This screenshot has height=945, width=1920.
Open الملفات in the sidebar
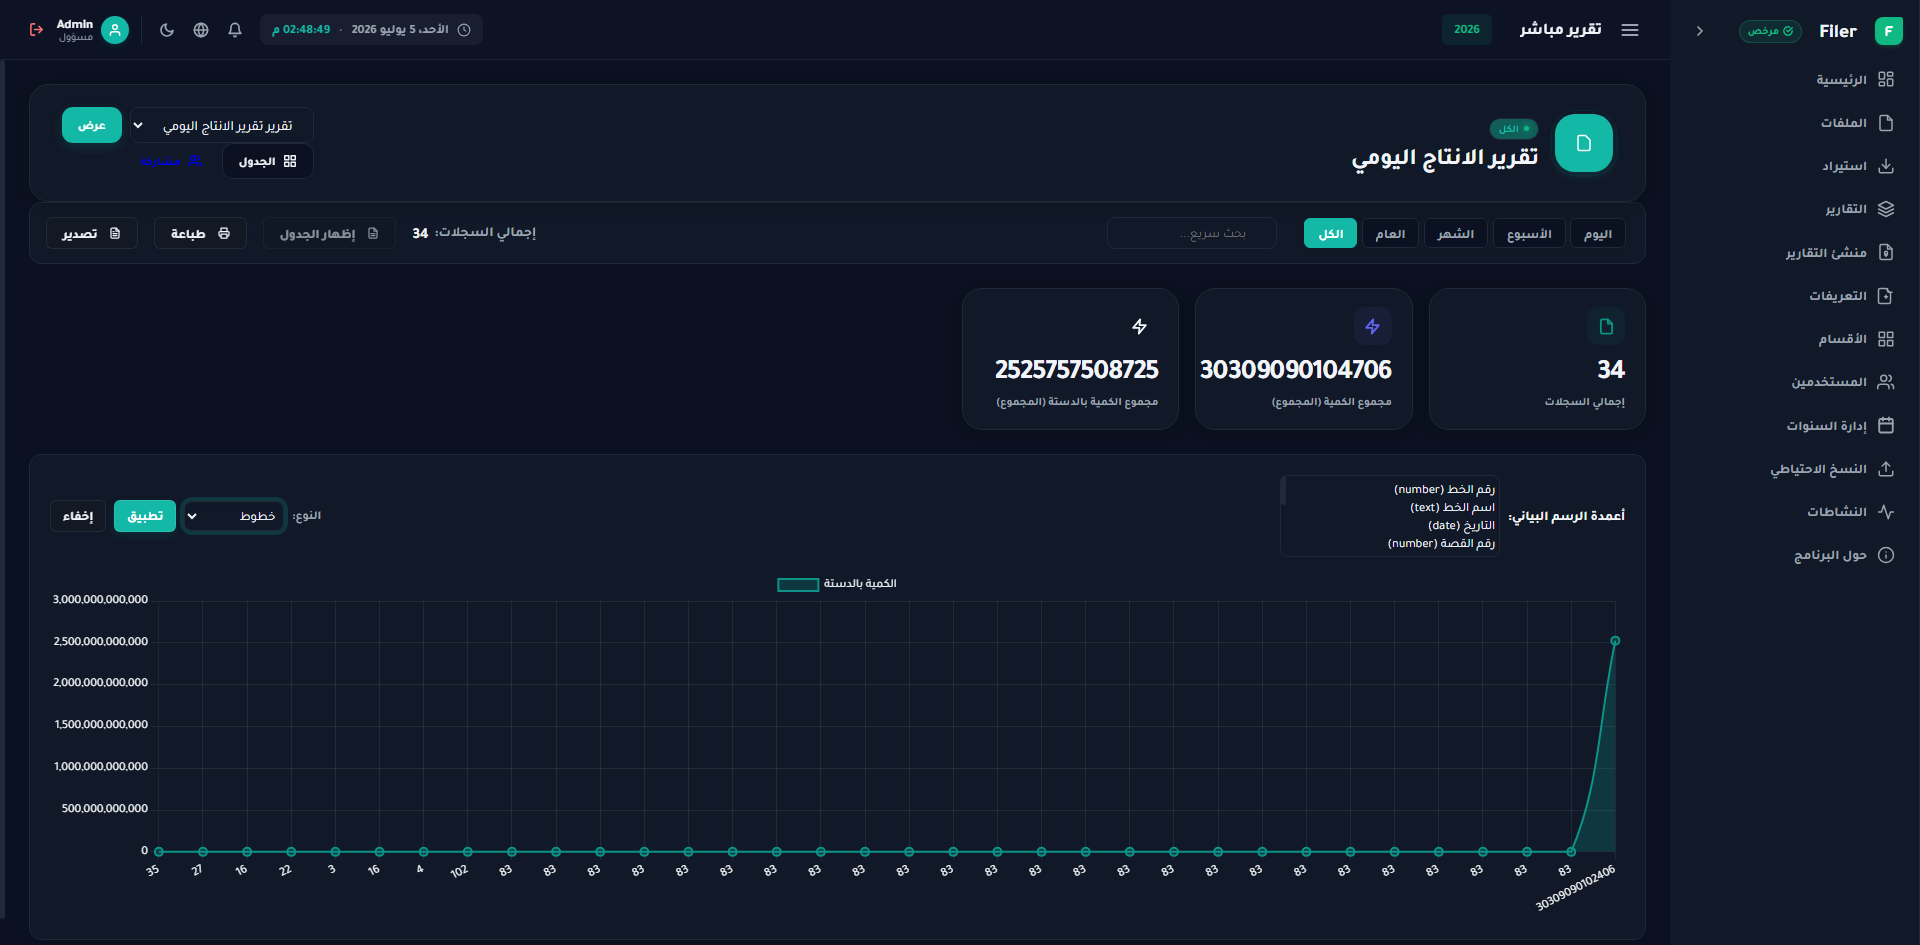(1856, 123)
